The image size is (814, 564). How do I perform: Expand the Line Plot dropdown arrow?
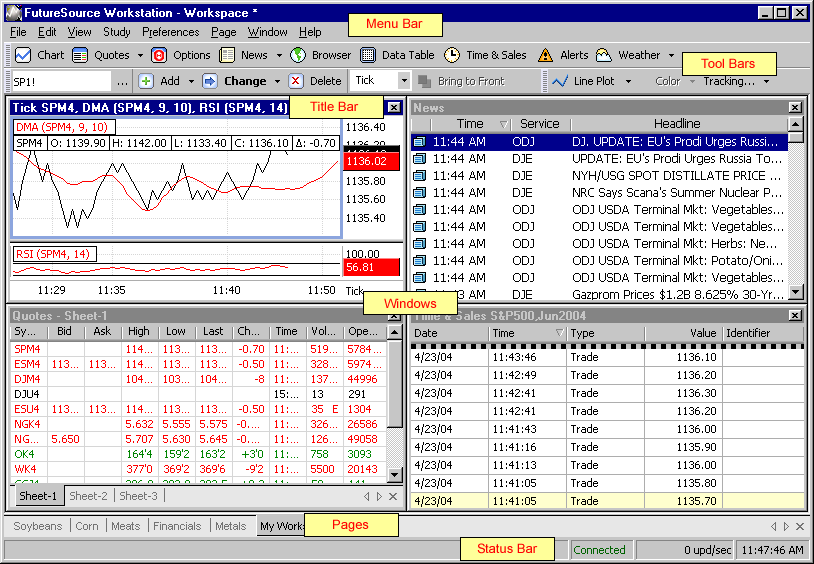tap(628, 82)
